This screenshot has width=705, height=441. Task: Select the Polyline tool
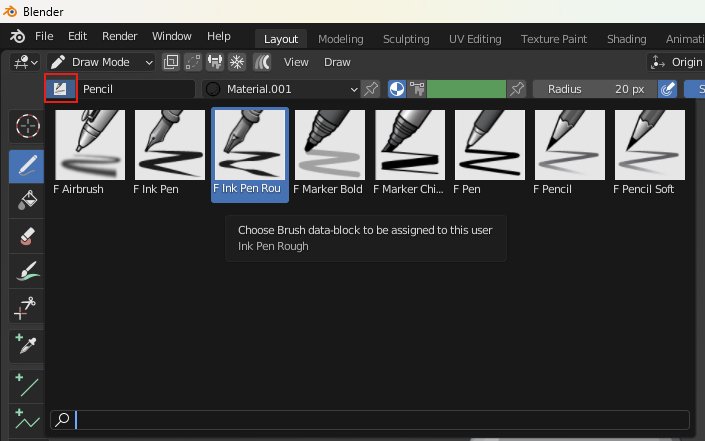point(27,421)
